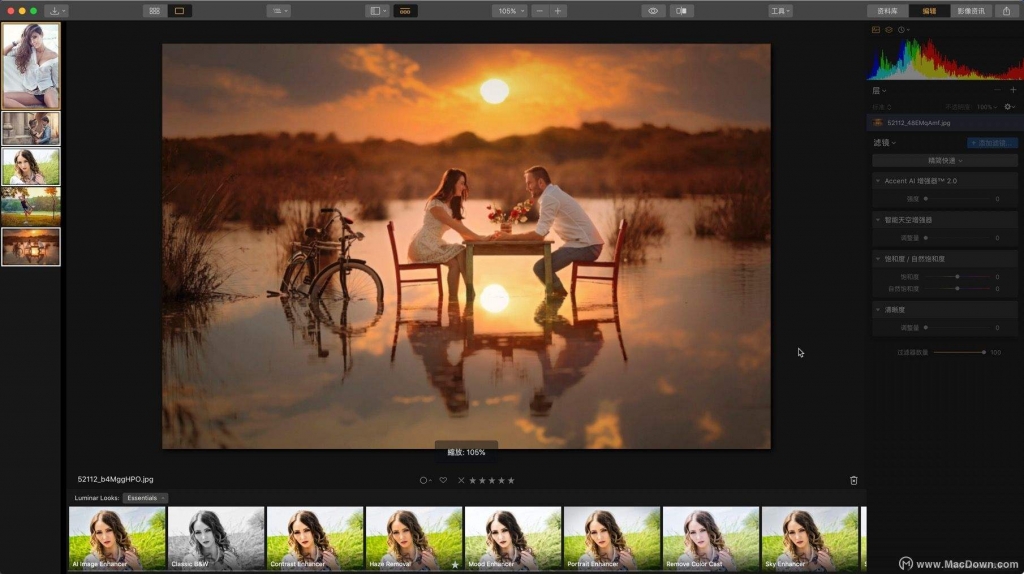Remove layer with the minus icon
The height and width of the screenshot is (574, 1024).
997,90
